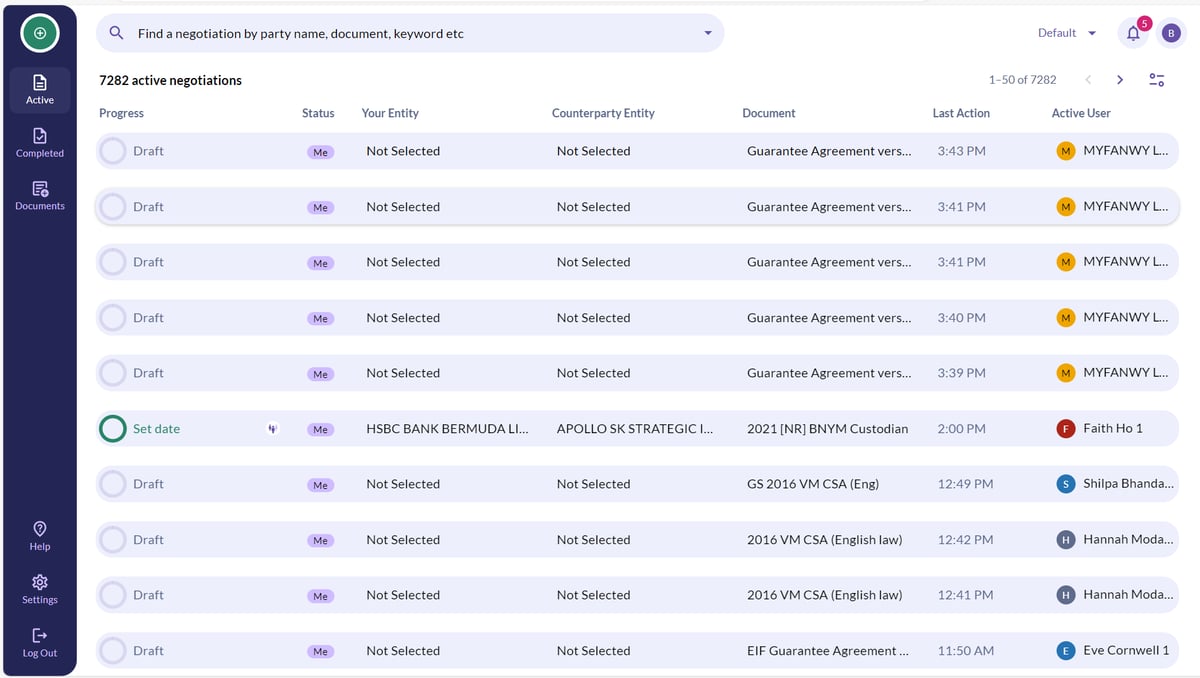This screenshot has height=678, width=1200.
Task: Go to next page of negotiations
Action: pyautogui.click(x=1120, y=80)
